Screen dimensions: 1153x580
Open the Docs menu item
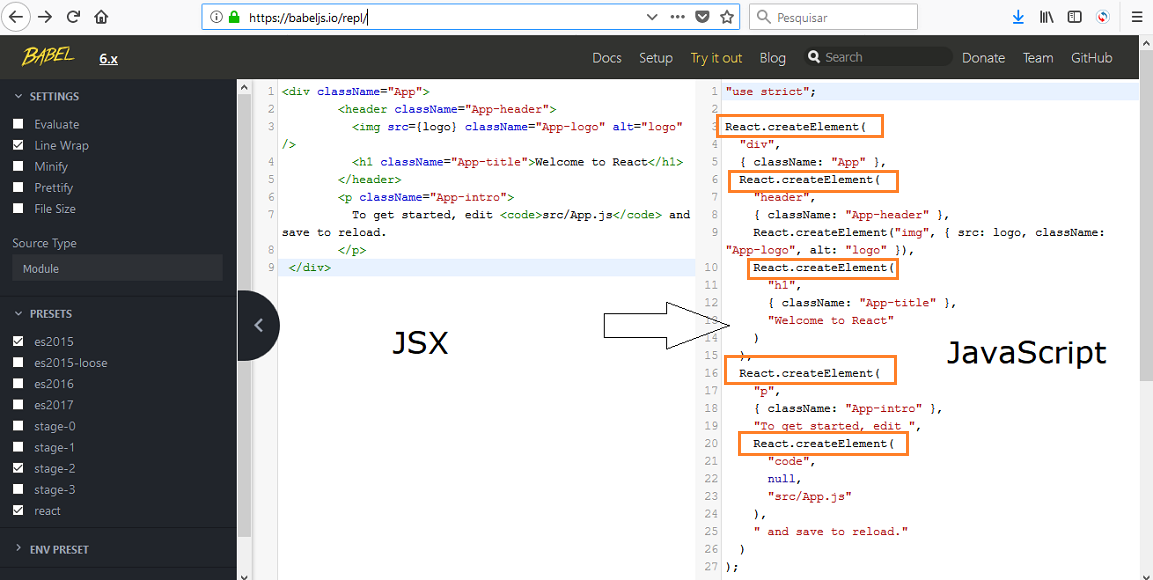(x=607, y=58)
